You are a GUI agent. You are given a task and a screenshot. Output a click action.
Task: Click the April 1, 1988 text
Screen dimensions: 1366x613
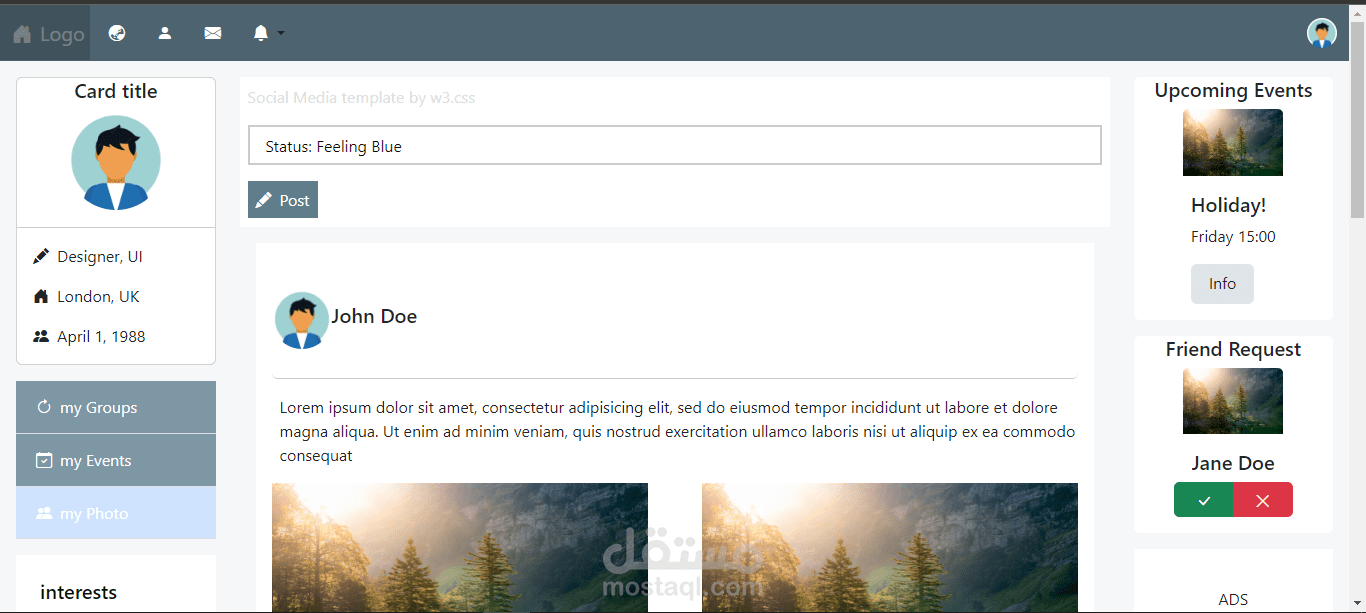click(101, 336)
